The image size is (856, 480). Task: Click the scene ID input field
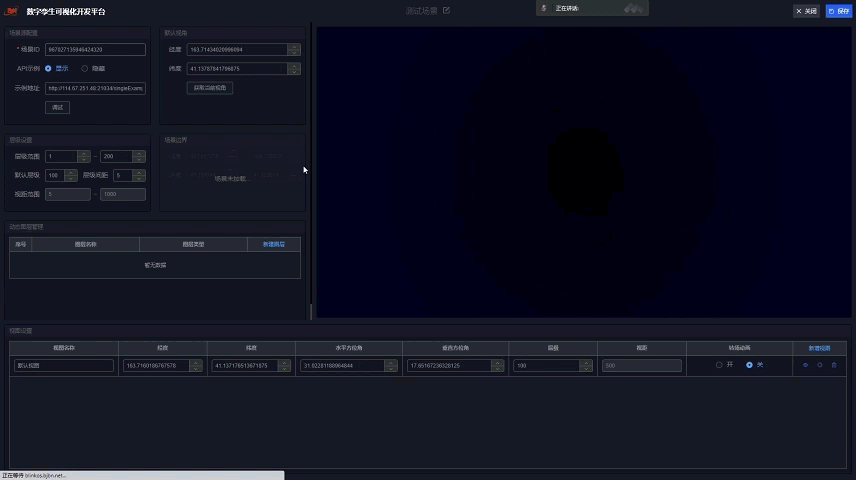coord(95,49)
